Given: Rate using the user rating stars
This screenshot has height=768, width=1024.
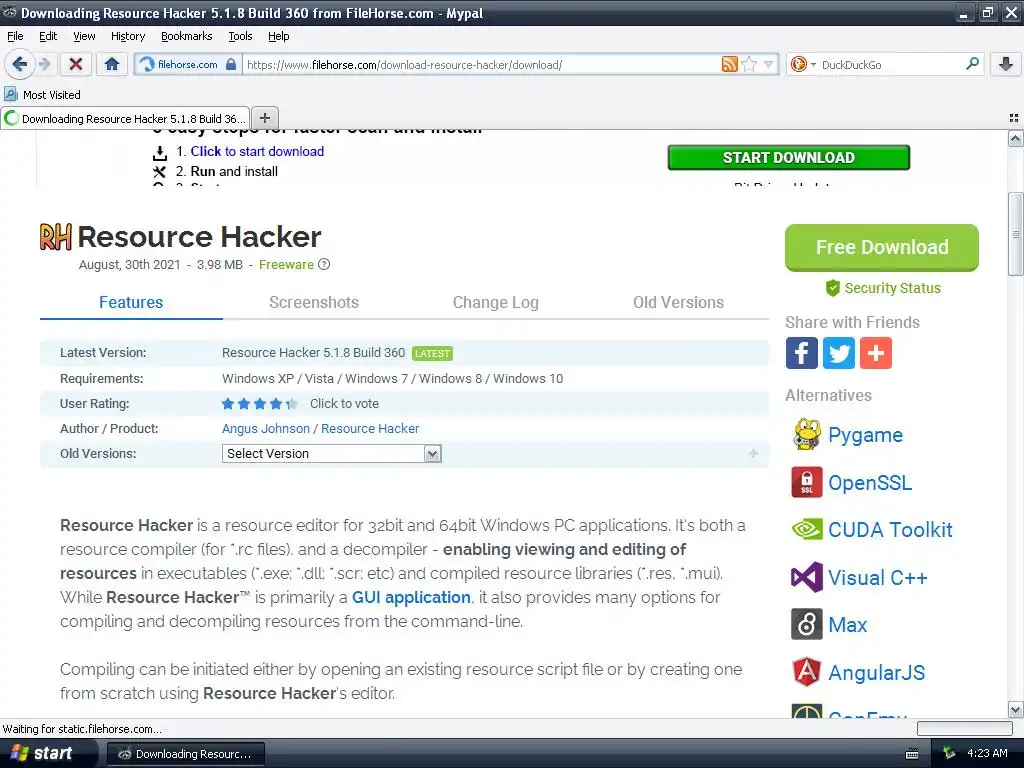Looking at the screenshot, I should pyautogui.click(x=259, y=404).
